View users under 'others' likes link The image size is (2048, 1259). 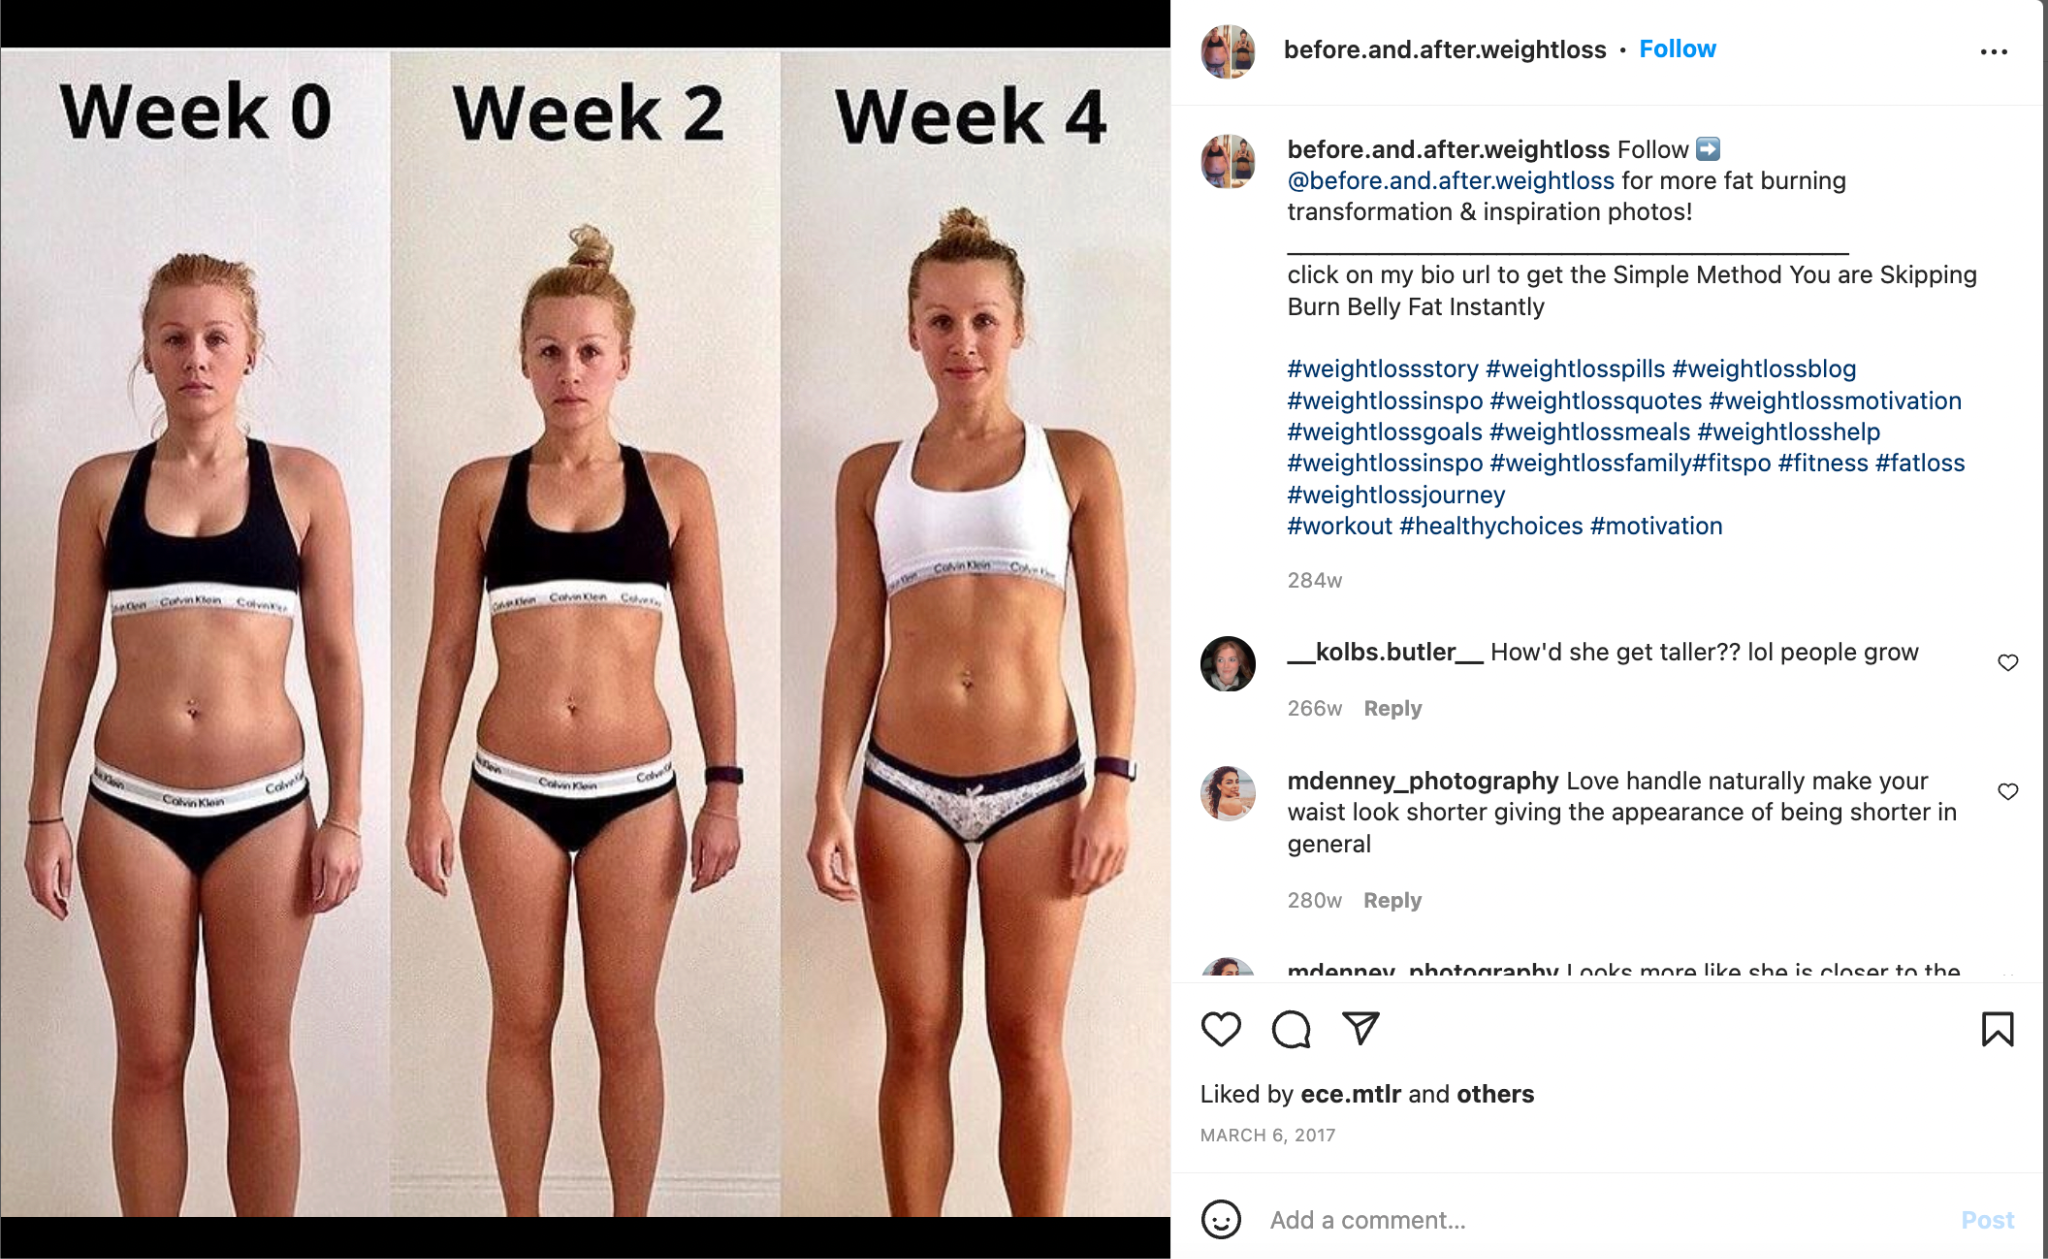[x=1495, y=1094]
